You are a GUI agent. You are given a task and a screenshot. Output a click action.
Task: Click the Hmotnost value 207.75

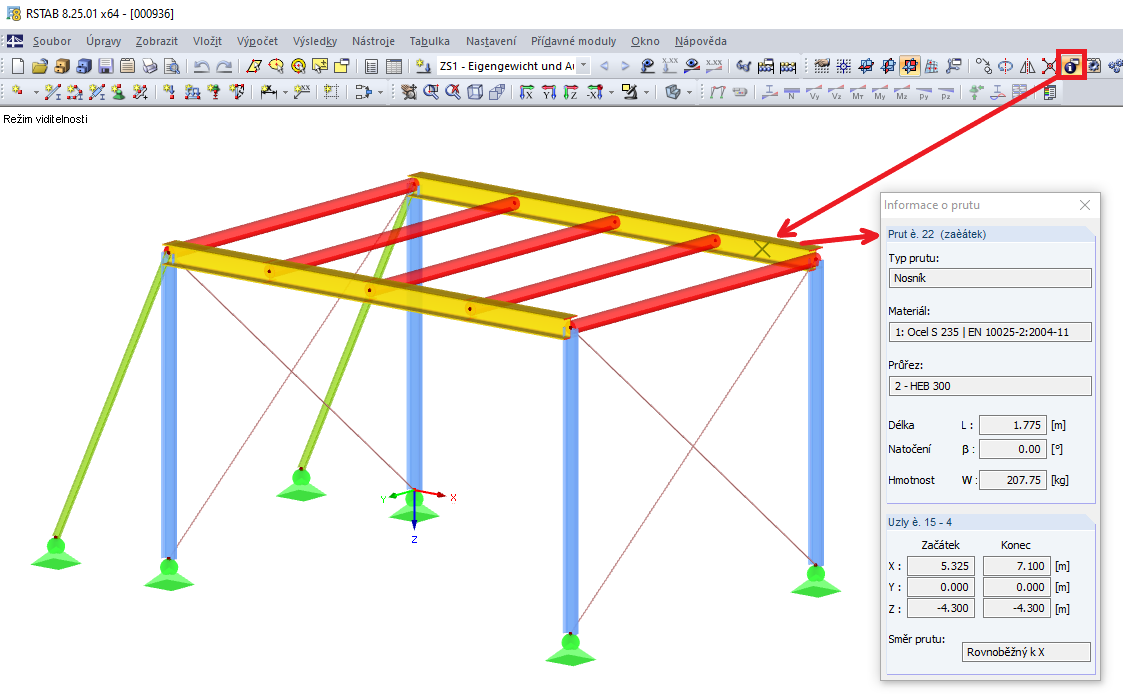(1013, 480)
